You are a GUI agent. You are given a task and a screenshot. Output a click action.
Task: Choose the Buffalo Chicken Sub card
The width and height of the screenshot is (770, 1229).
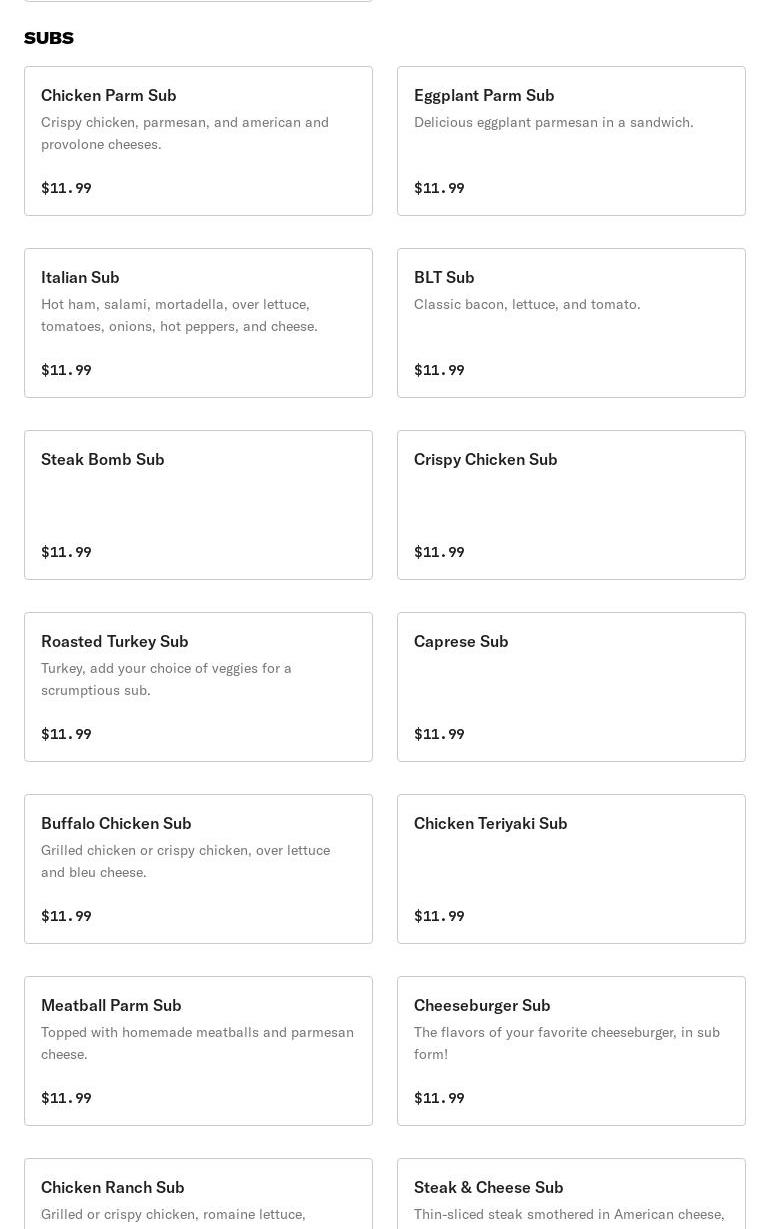[198, 869]
